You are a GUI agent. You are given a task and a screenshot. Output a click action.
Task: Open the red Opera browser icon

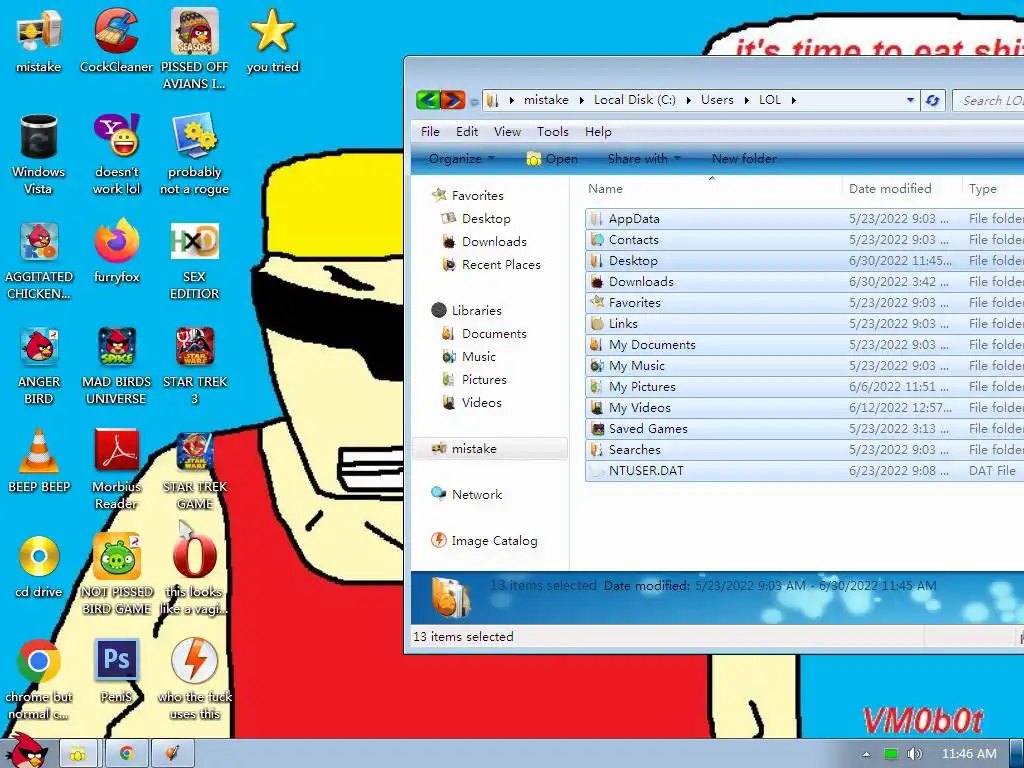point(195,574)
